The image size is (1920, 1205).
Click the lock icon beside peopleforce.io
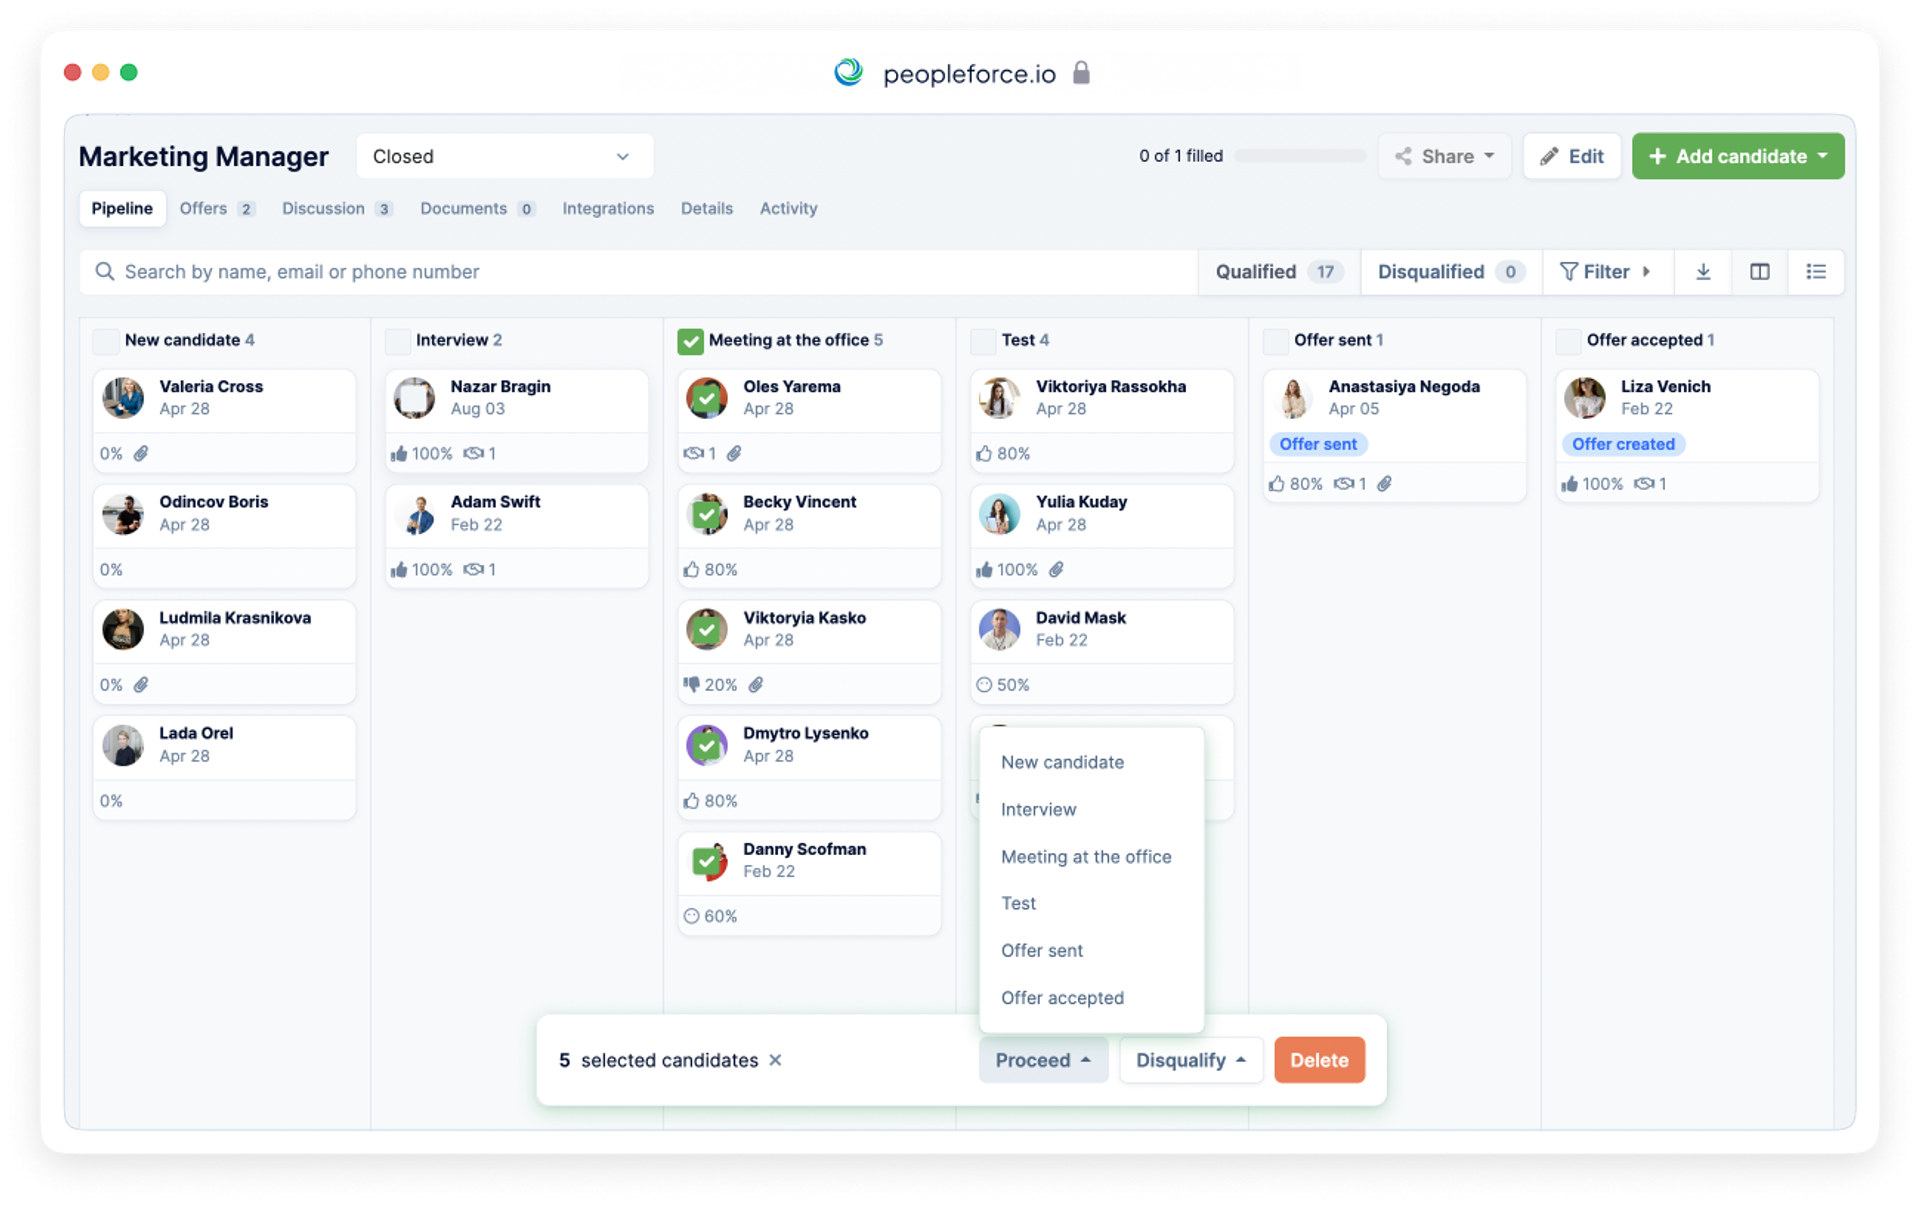1081,72
